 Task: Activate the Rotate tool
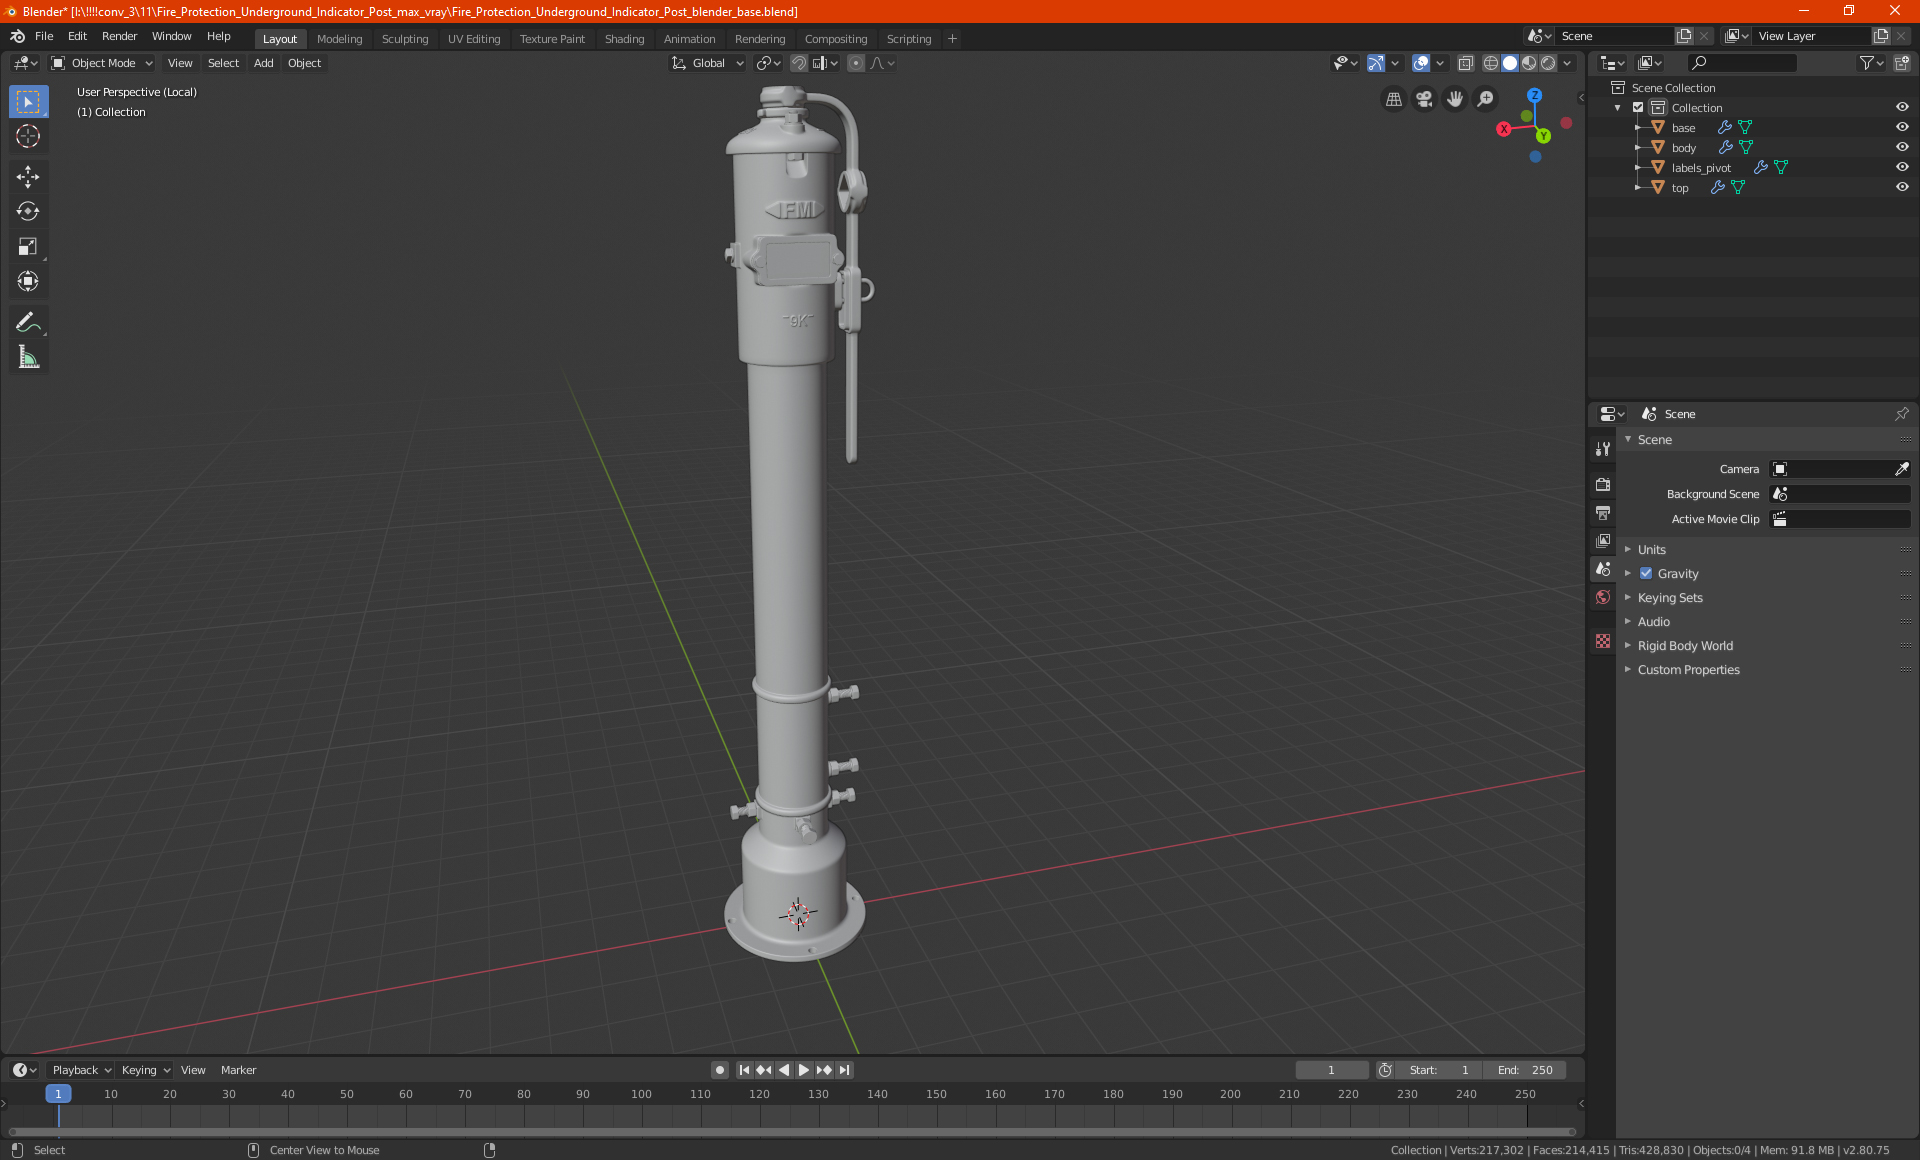pos(28,211)
